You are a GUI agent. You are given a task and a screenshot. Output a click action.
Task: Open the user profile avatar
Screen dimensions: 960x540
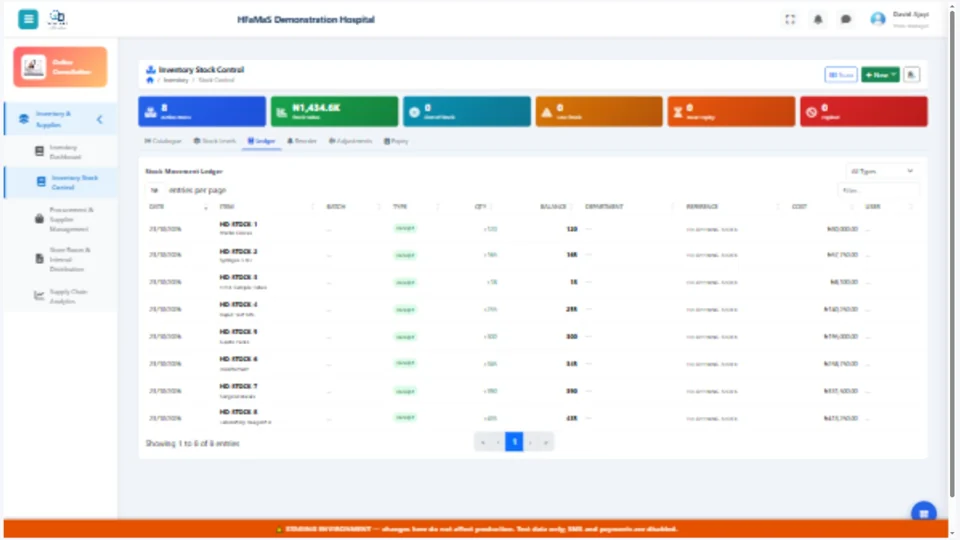point(878,20)
